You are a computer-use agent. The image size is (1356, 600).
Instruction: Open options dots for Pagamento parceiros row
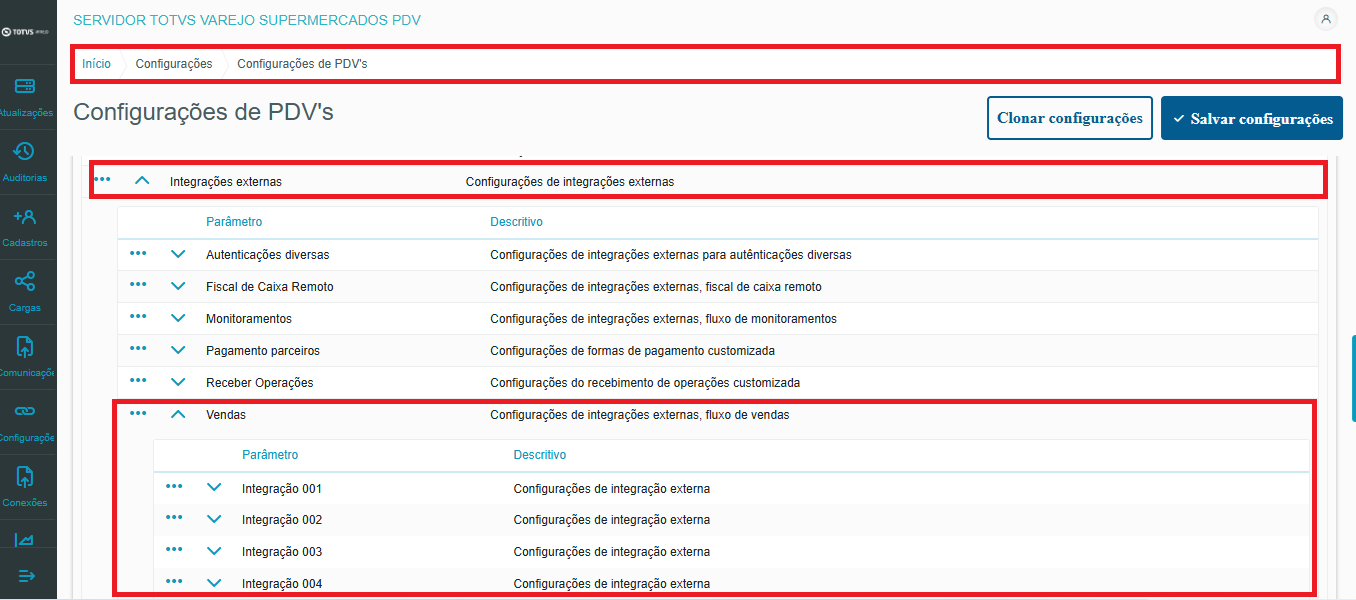138,349
